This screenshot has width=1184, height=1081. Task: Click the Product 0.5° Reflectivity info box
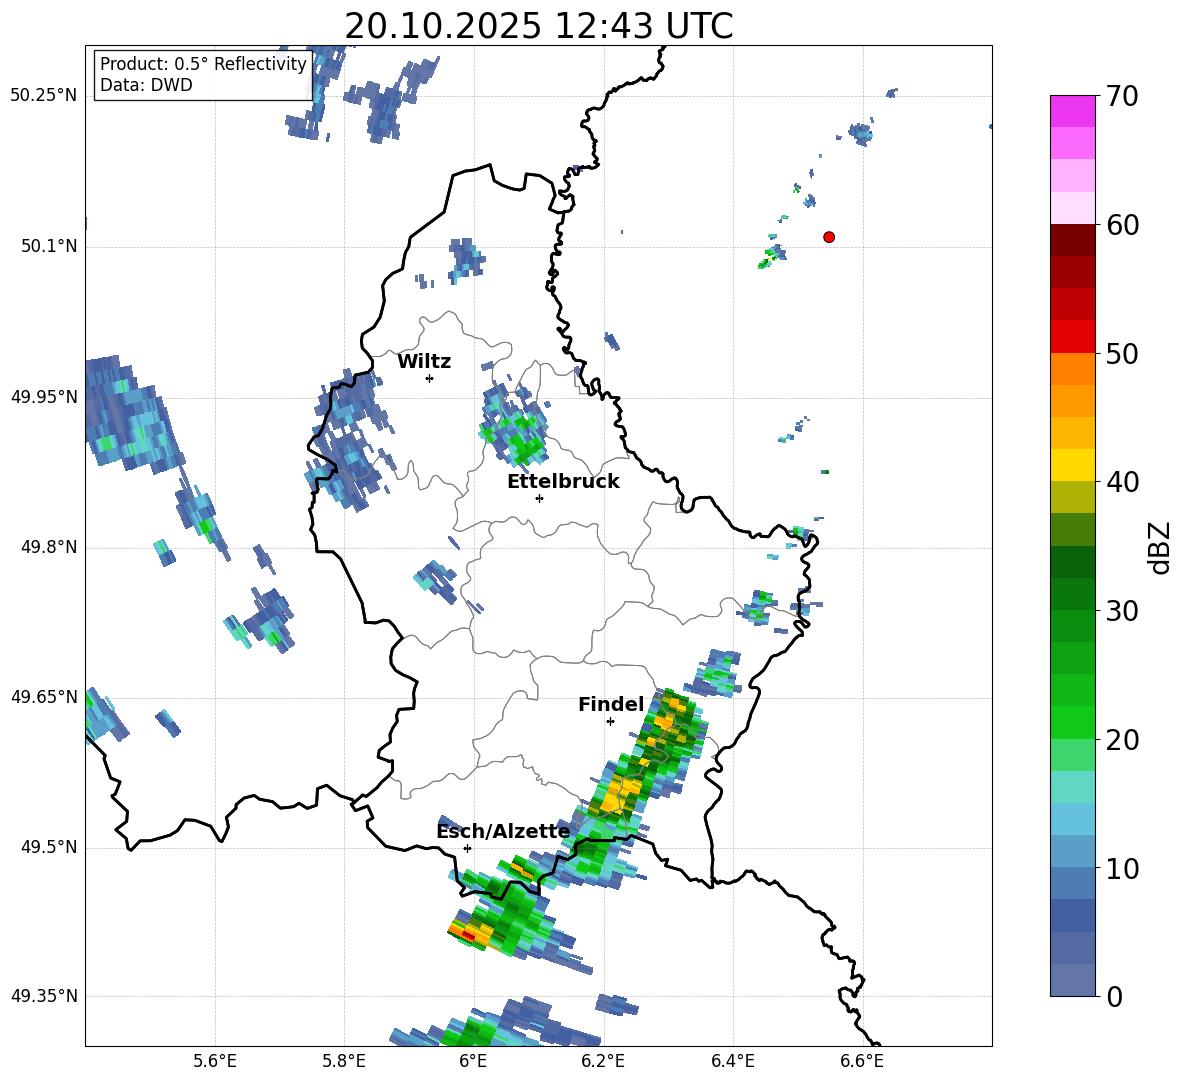[203, 74]
